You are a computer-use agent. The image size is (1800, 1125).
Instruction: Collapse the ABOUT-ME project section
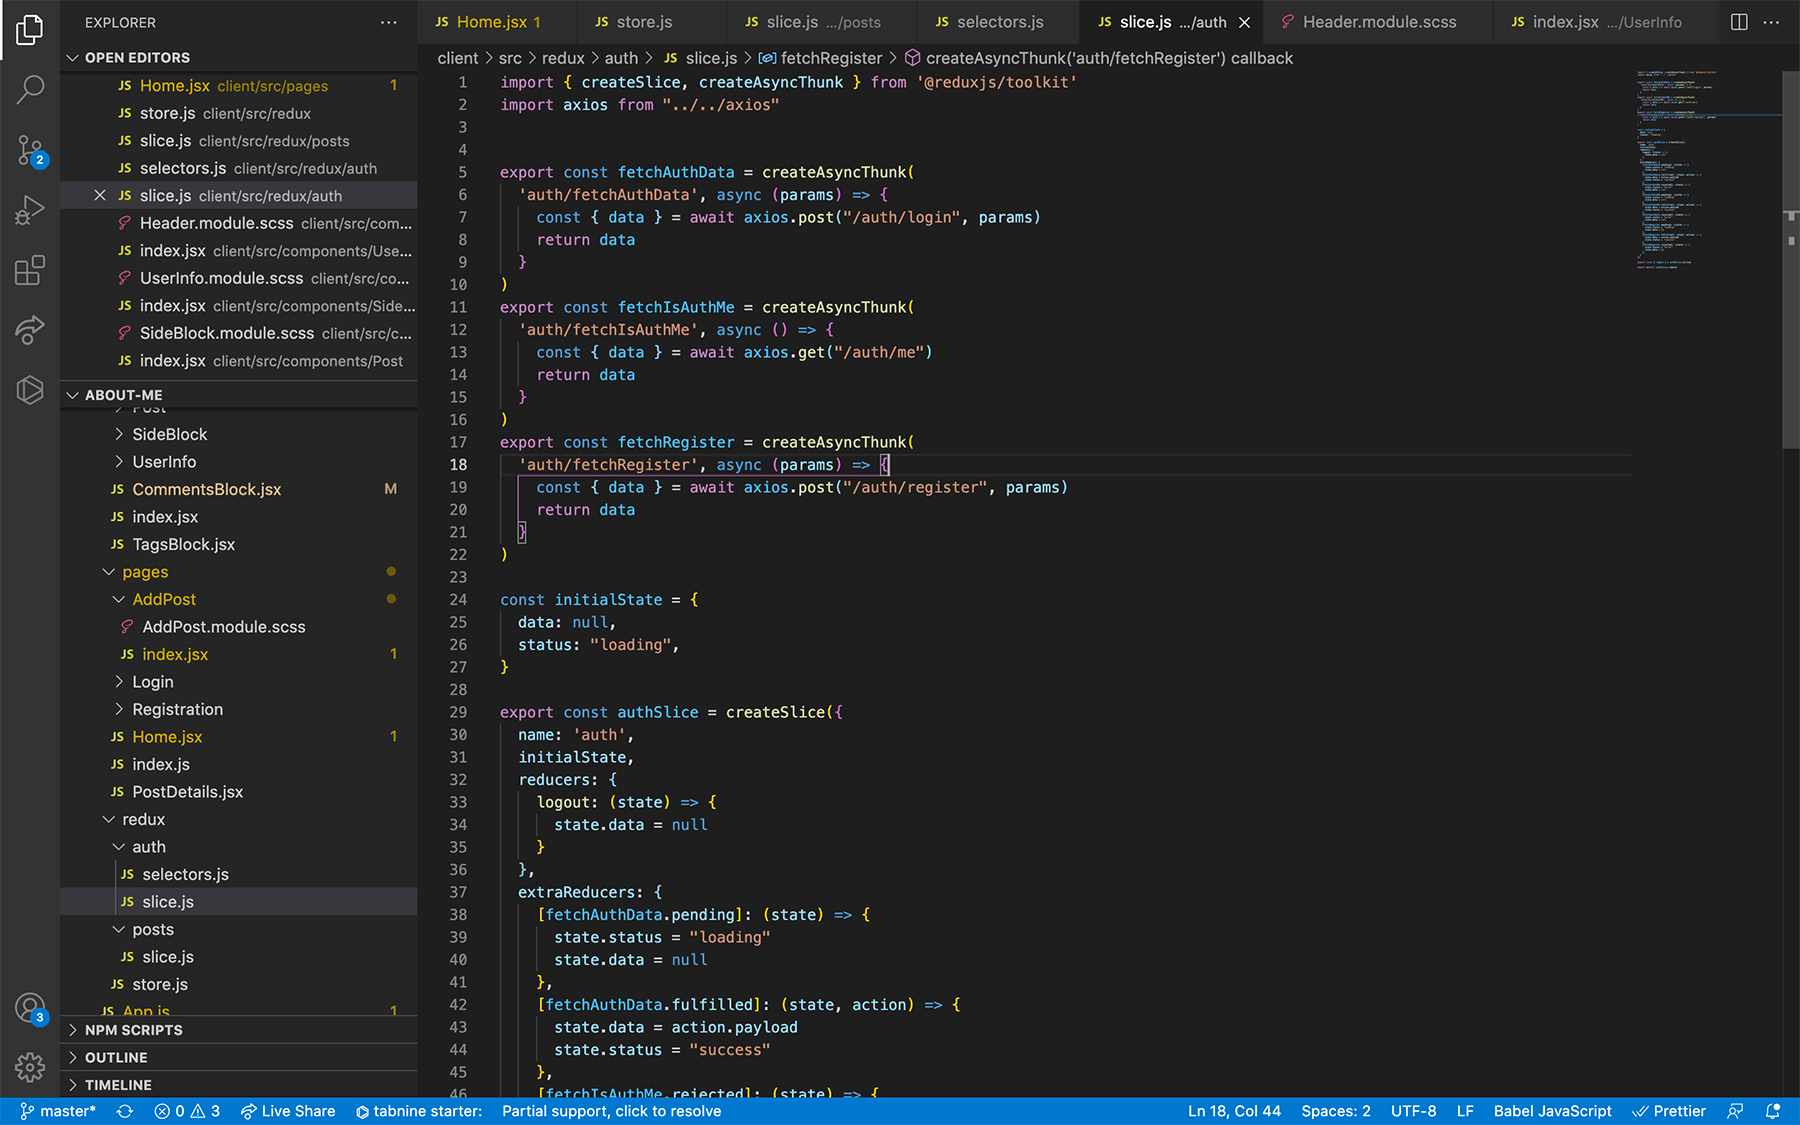click(239, 395)
